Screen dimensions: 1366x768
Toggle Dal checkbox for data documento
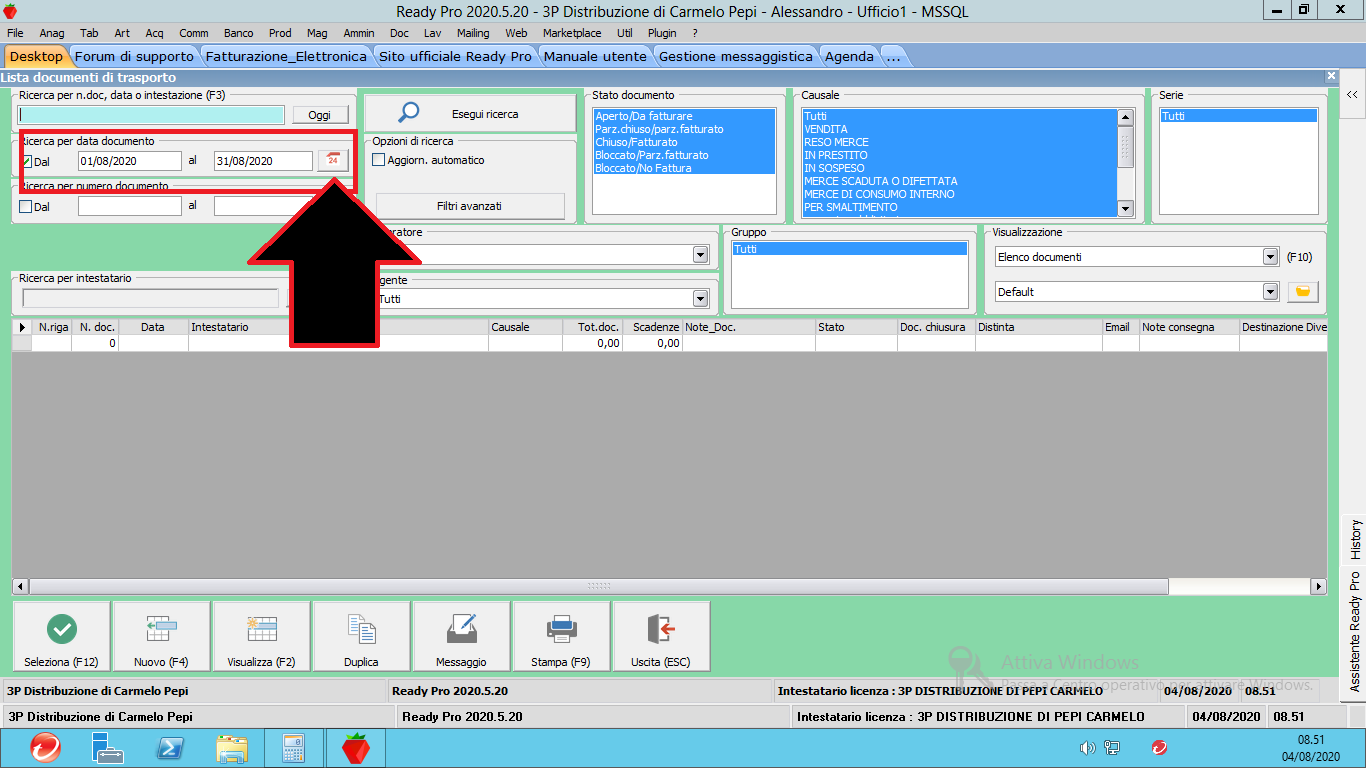tap(26, 161)
